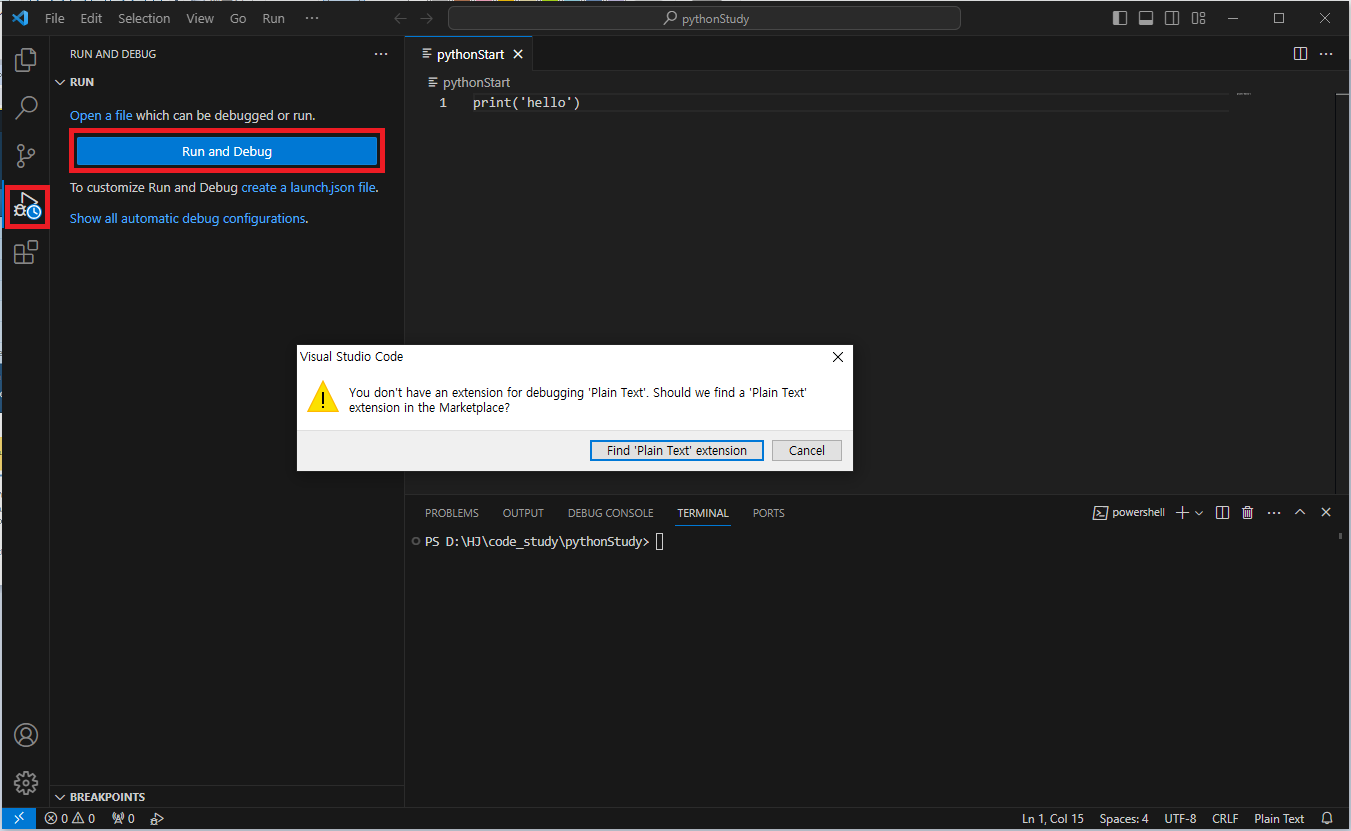Image resolution: width=1351 pixels, height=831 pixels.
Task: Click 'Ln 1, Col 15' in status bar
Action: (1053, 818)
